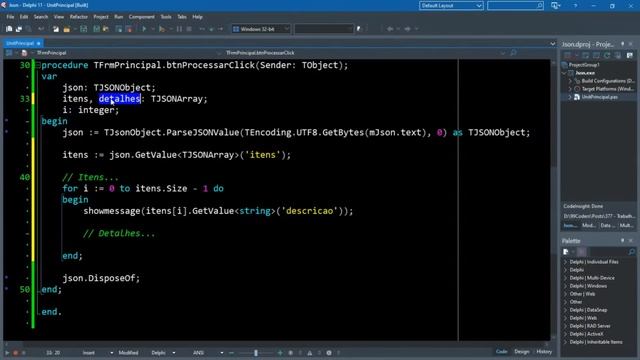Switch to the History view tab
This screenshot has height=360, width=640.
tap(544, 351)
